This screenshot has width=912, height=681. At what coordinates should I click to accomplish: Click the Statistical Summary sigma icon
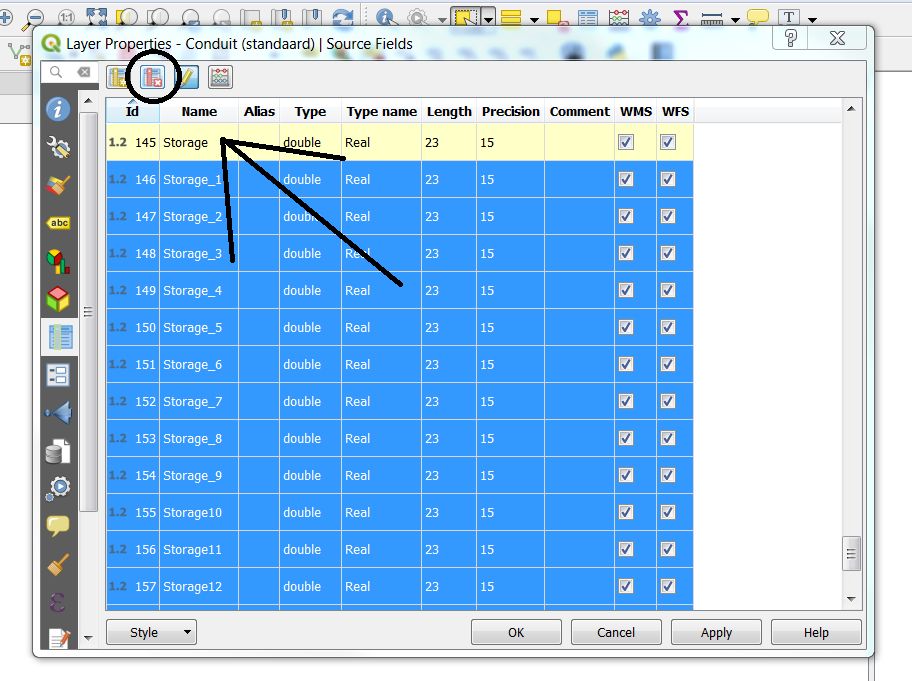681,17
